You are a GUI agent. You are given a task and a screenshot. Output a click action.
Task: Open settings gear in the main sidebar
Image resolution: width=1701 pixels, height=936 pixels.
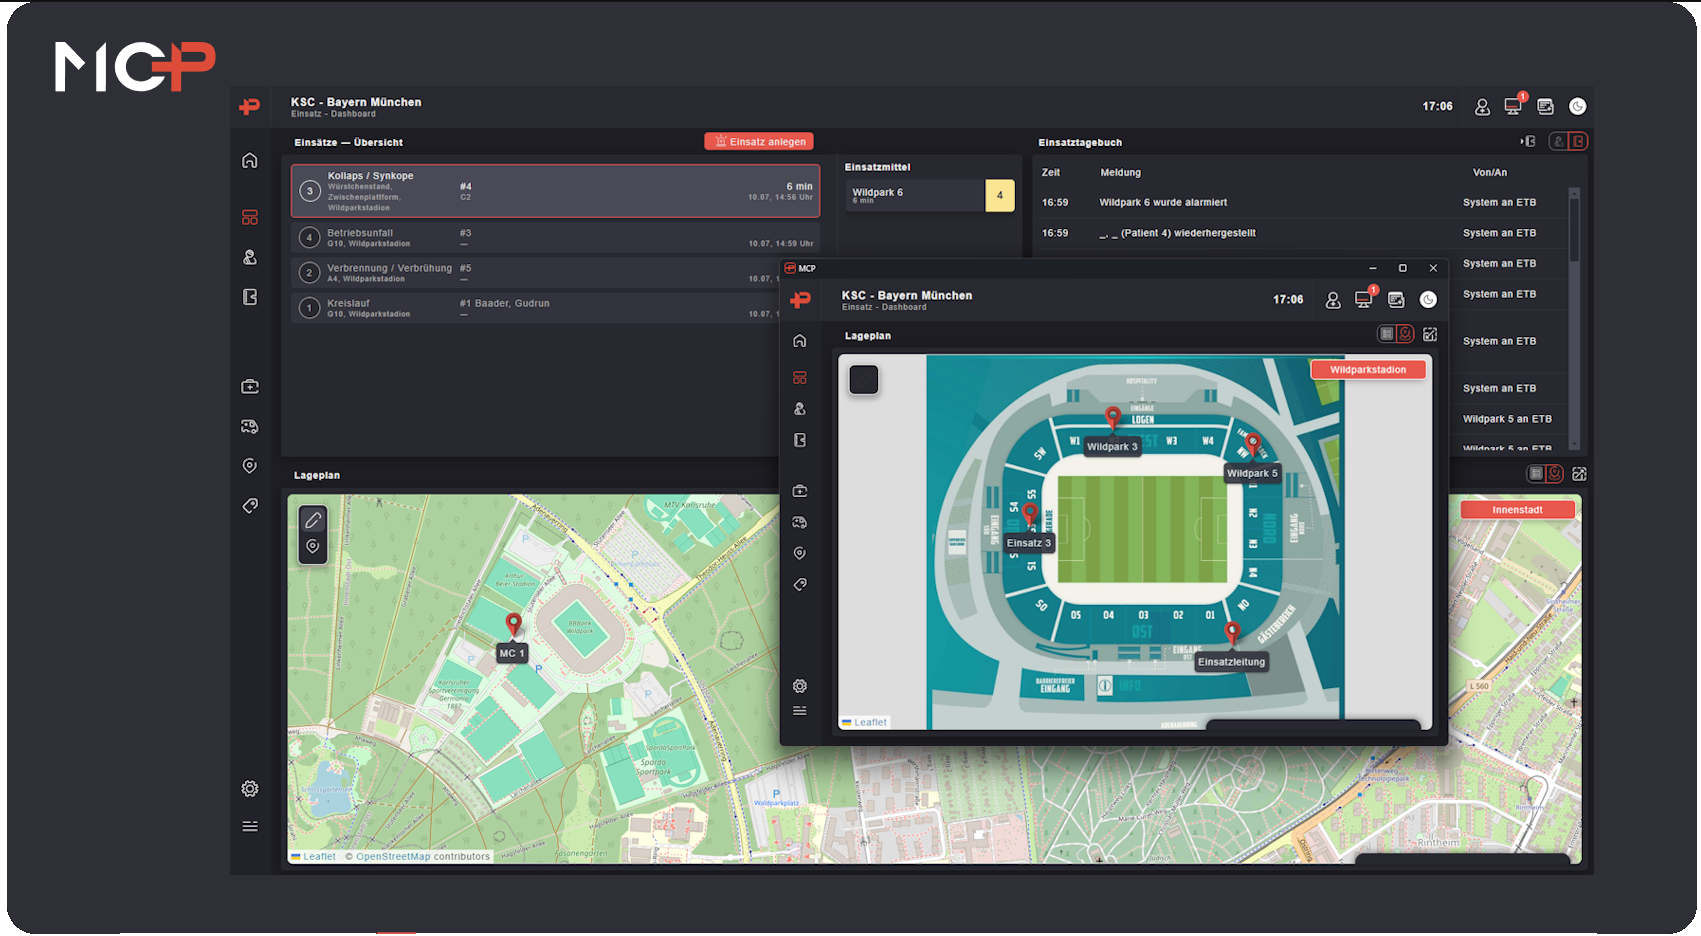click(x=250, y=789)
